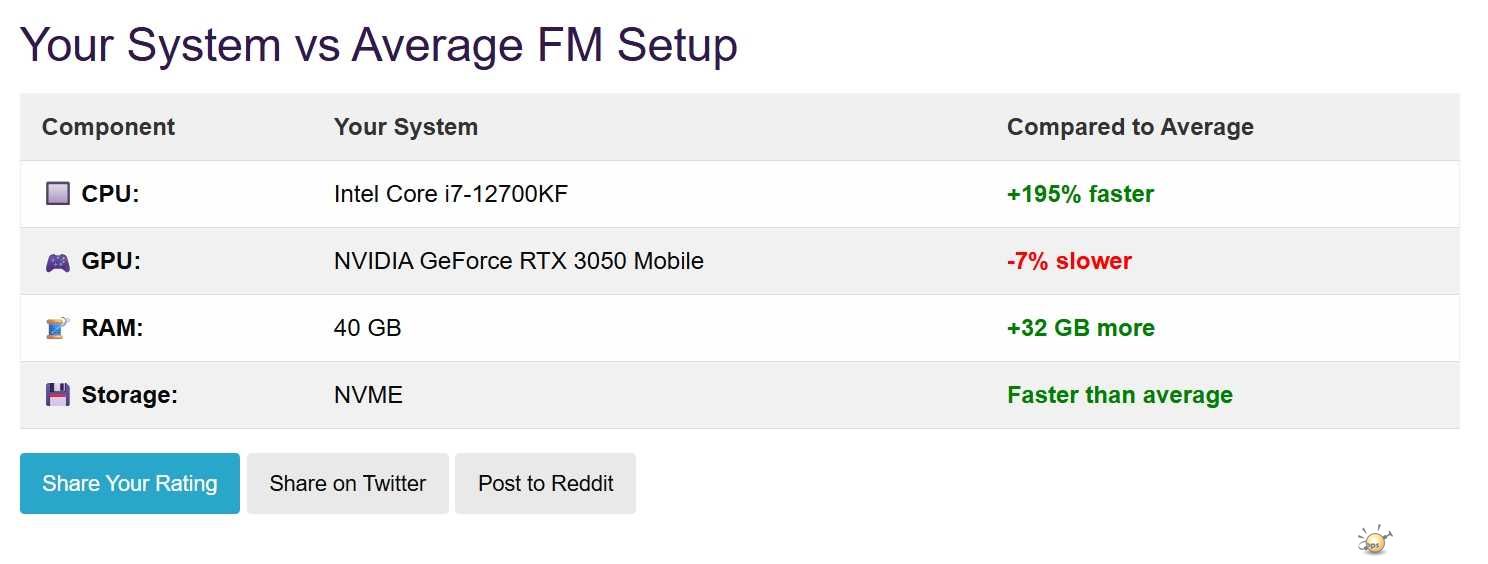Screen dimensions: 1488x564
Task: Click the RAM row icon
Action: 58,328
